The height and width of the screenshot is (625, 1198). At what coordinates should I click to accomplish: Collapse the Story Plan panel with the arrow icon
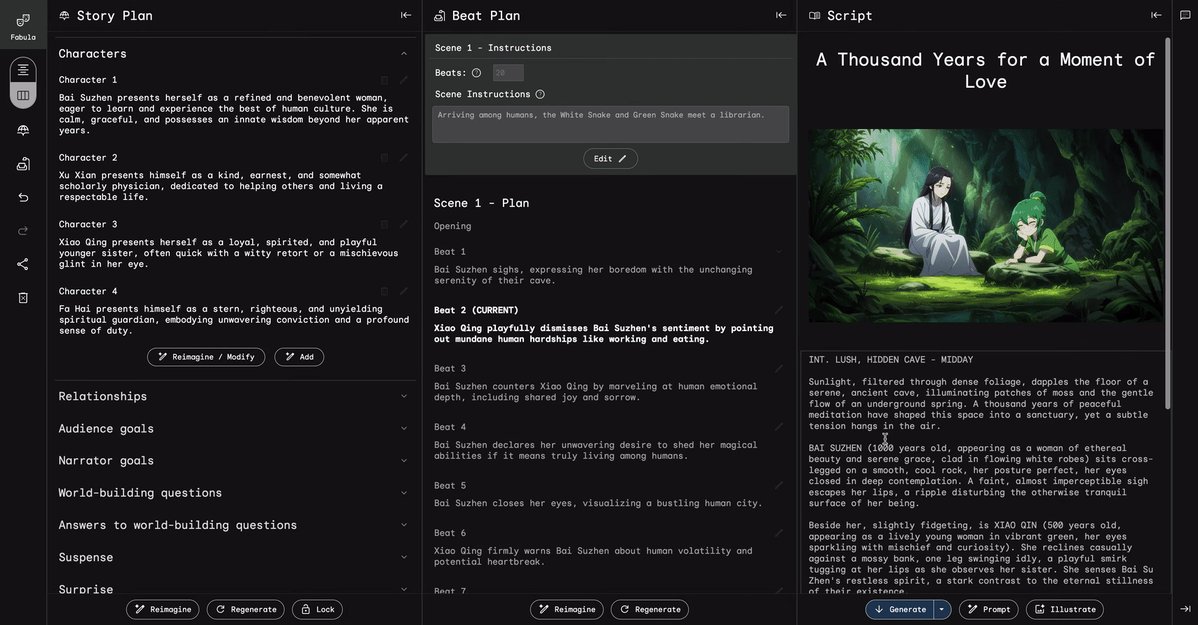coord(406,15)
